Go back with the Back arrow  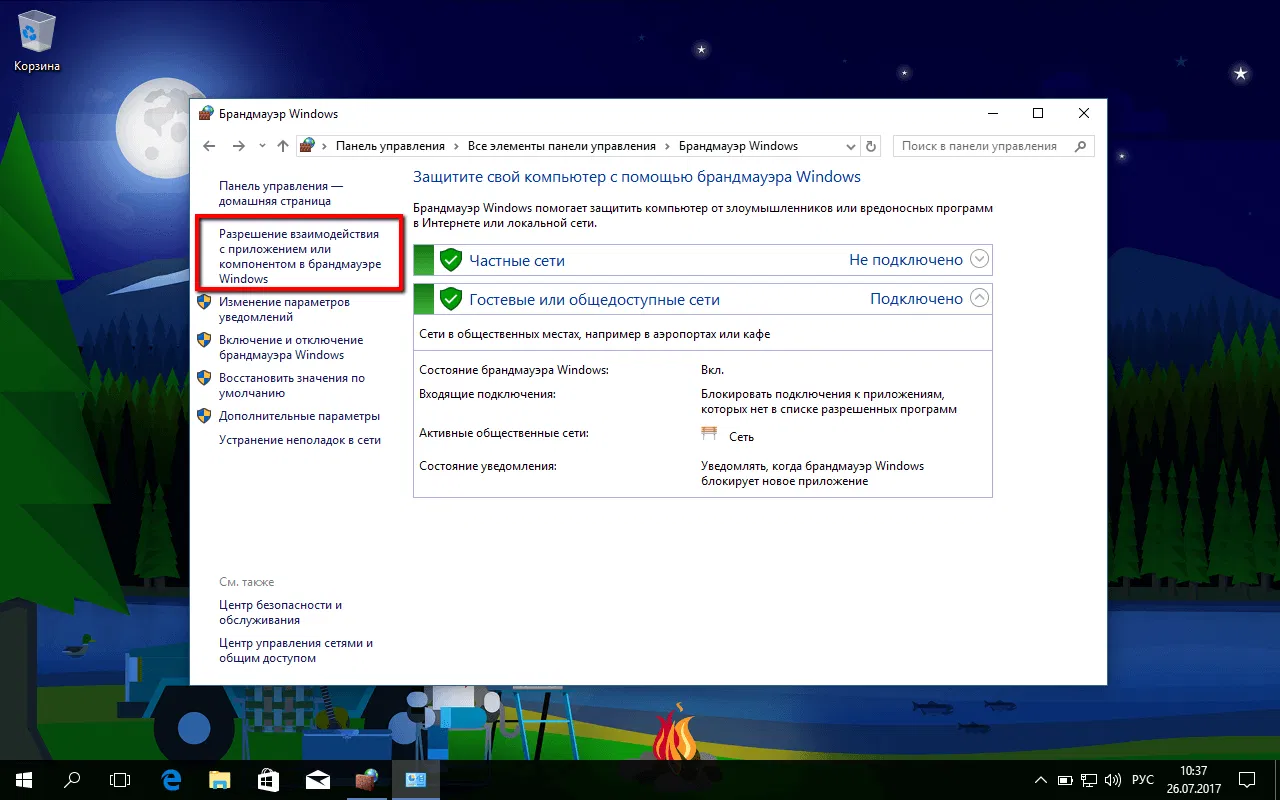coord(209,146)
